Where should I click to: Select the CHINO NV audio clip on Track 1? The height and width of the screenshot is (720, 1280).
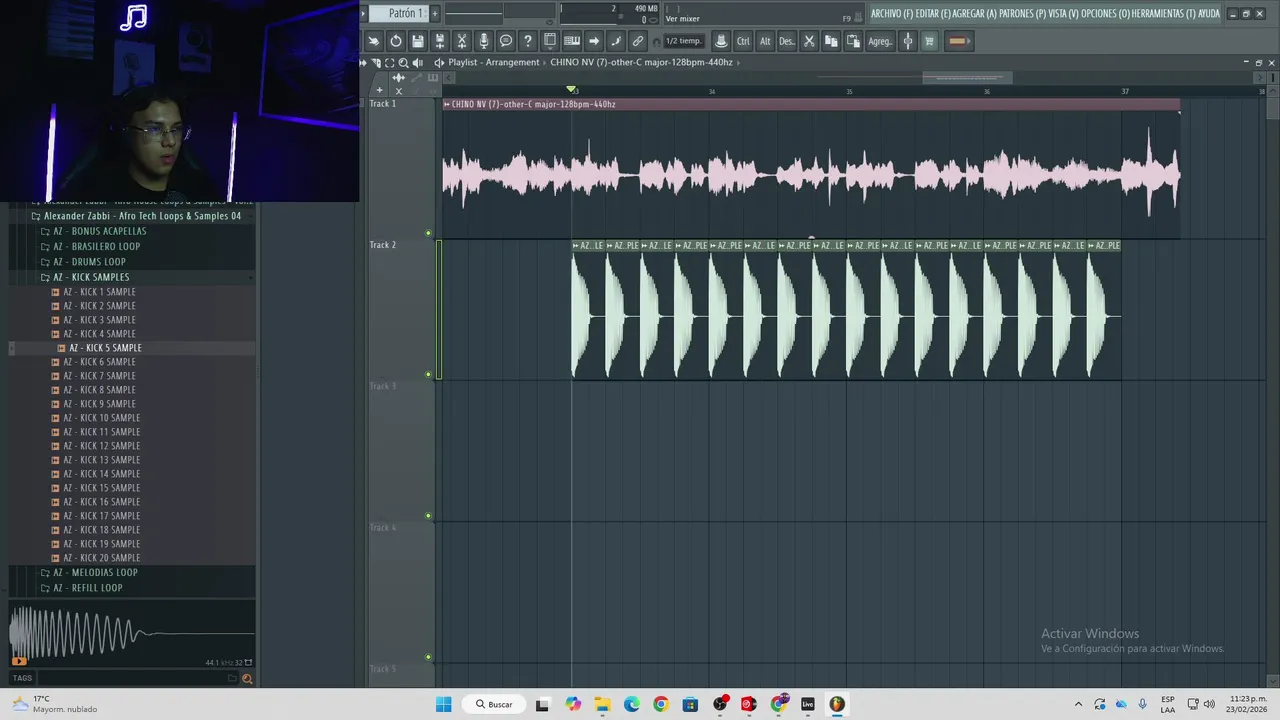pos(811,170)
